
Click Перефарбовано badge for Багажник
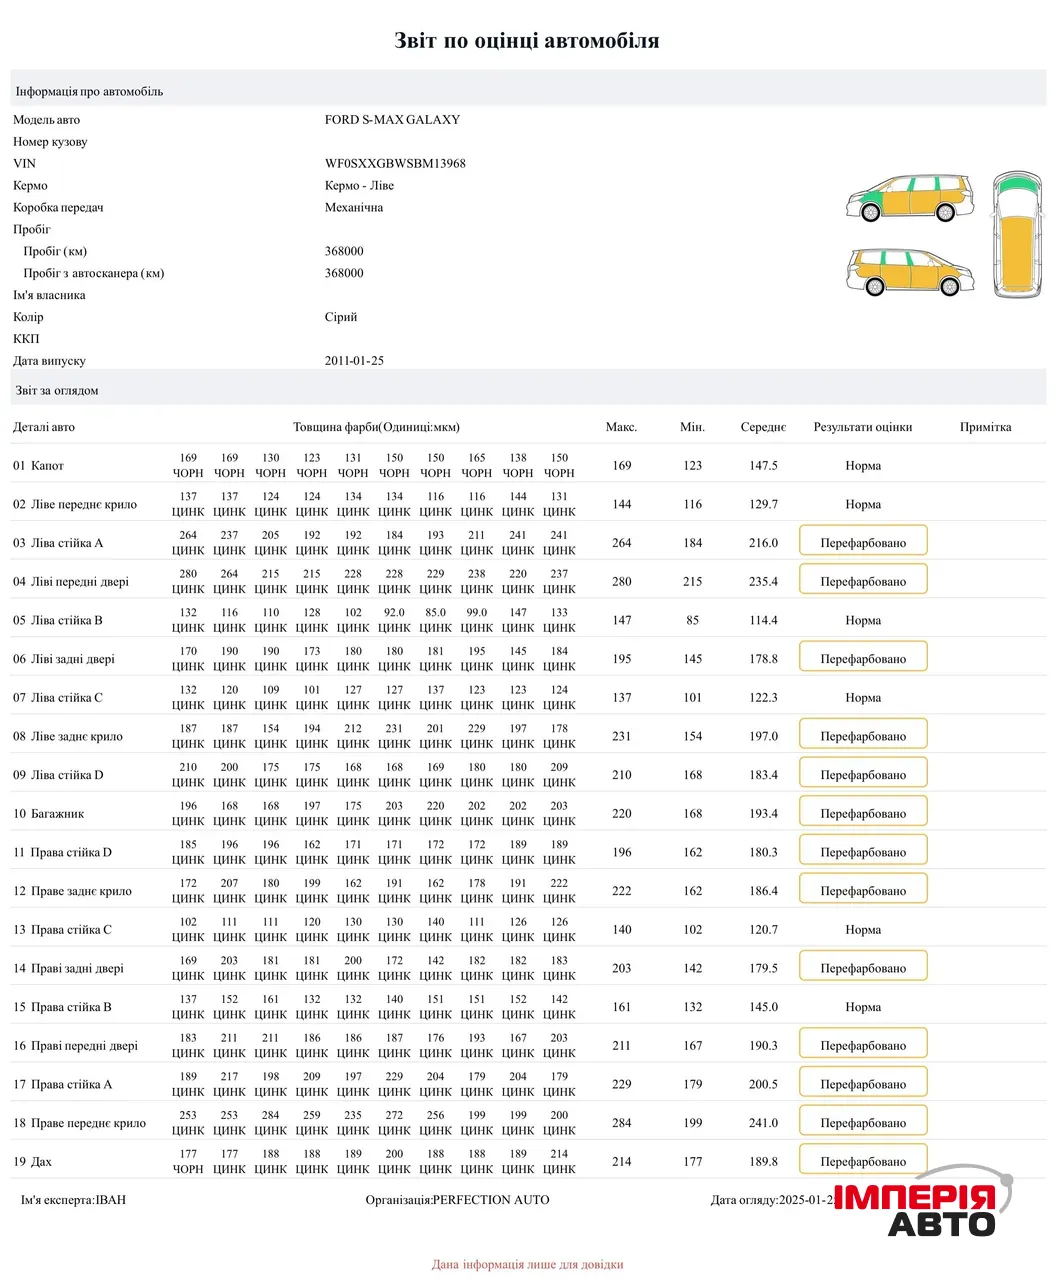coord(862,811)
